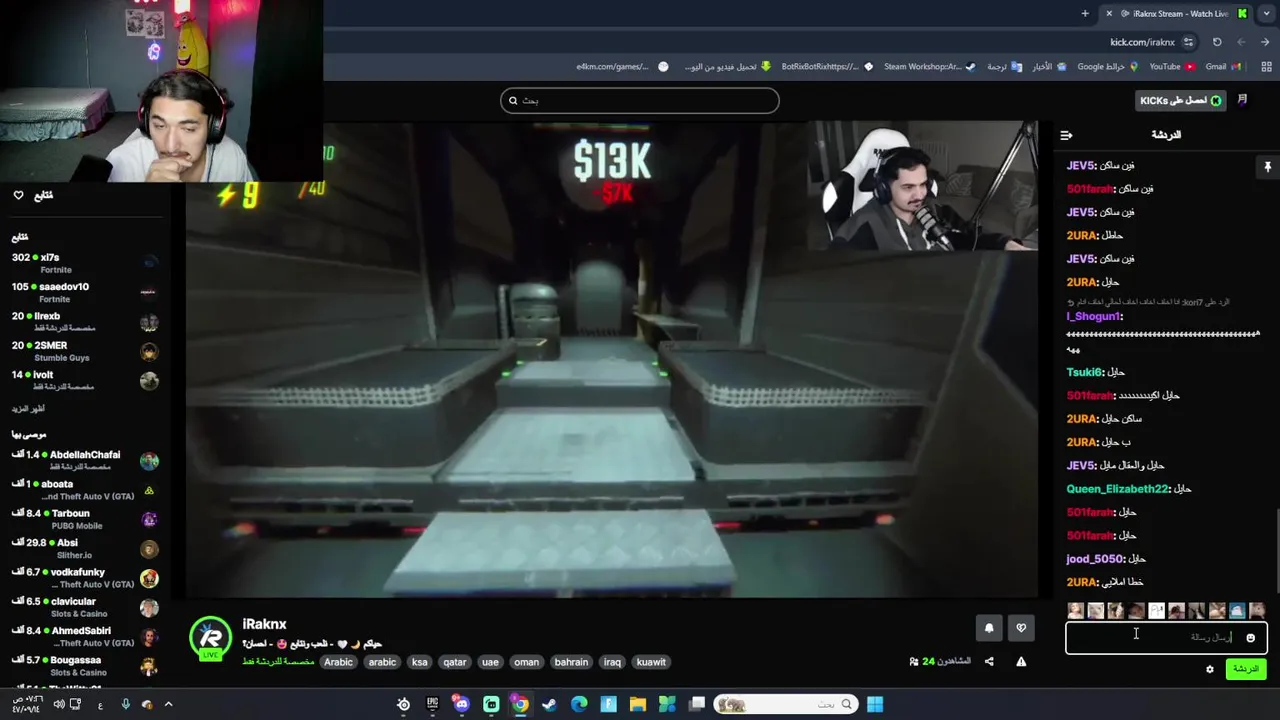Open the Gmail bookmark
This screenshot has width=1280, height=720.
coord(1223,66)
